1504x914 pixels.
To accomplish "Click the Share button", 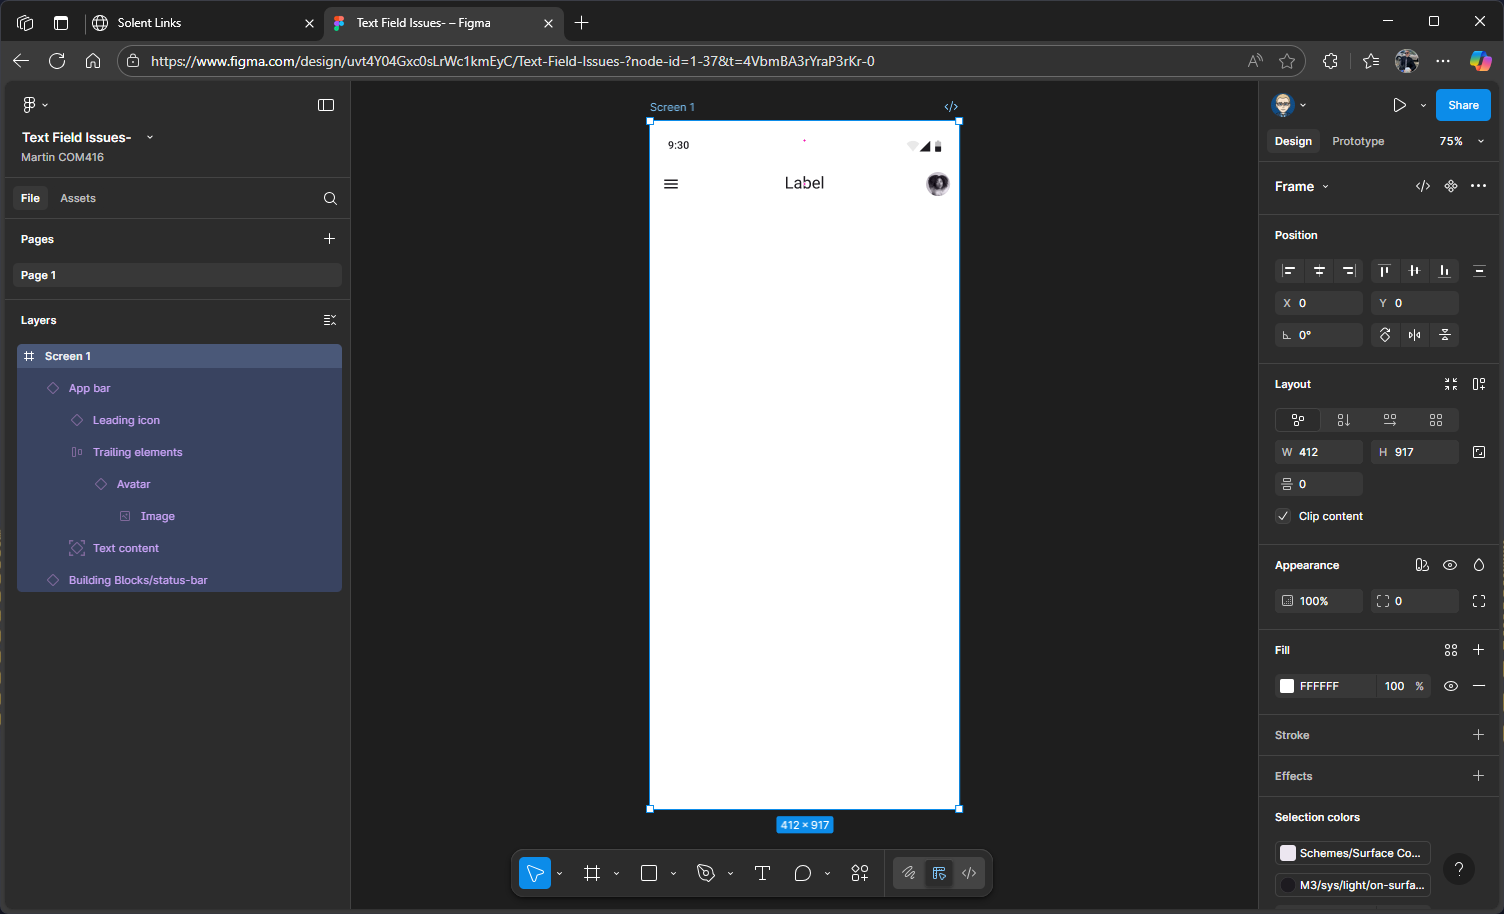I will tap(1463, 105).
